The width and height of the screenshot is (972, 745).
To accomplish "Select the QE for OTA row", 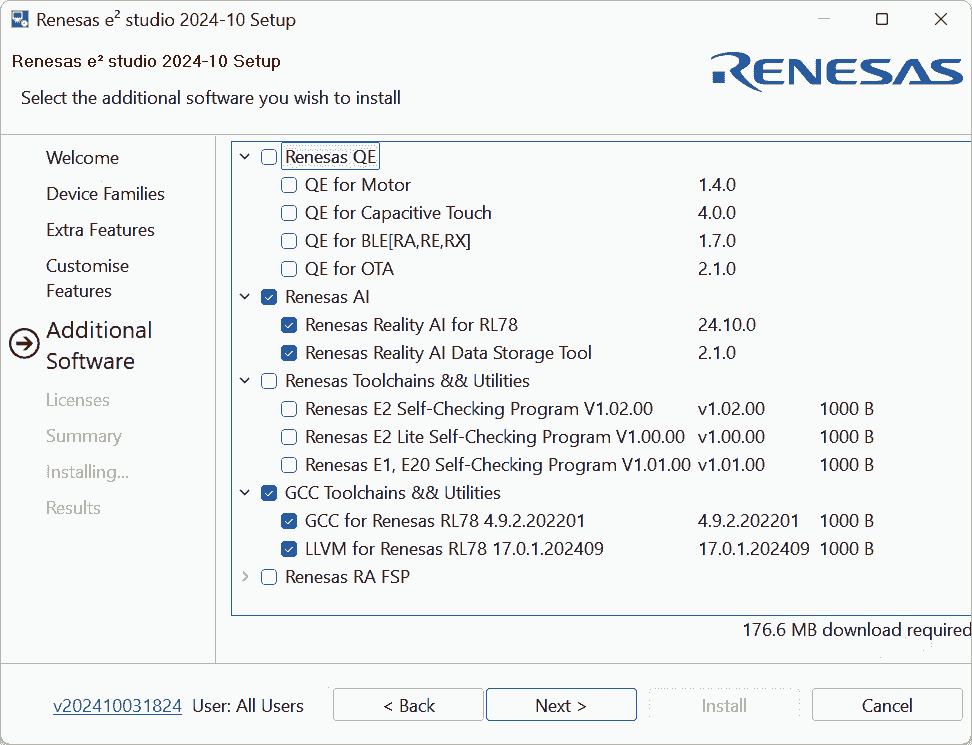I will [x=349, y=269].
